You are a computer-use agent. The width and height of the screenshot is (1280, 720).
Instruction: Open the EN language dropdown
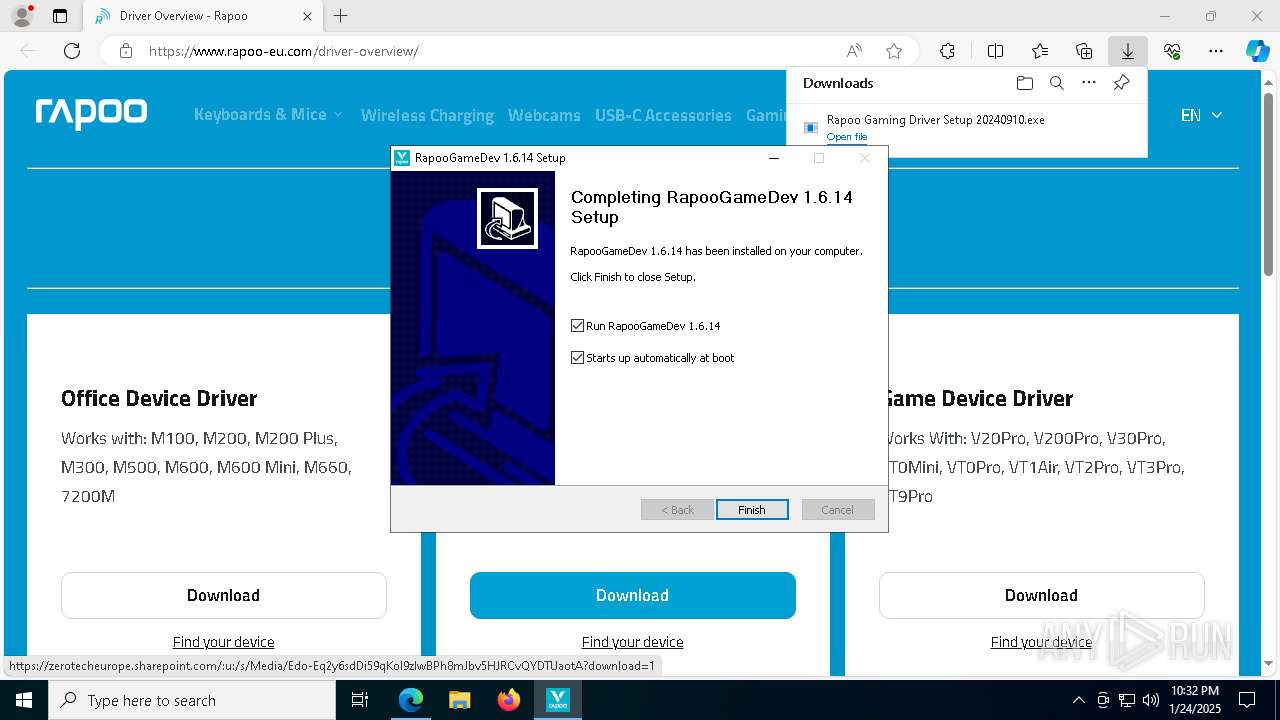click(x=1201, y=115)
